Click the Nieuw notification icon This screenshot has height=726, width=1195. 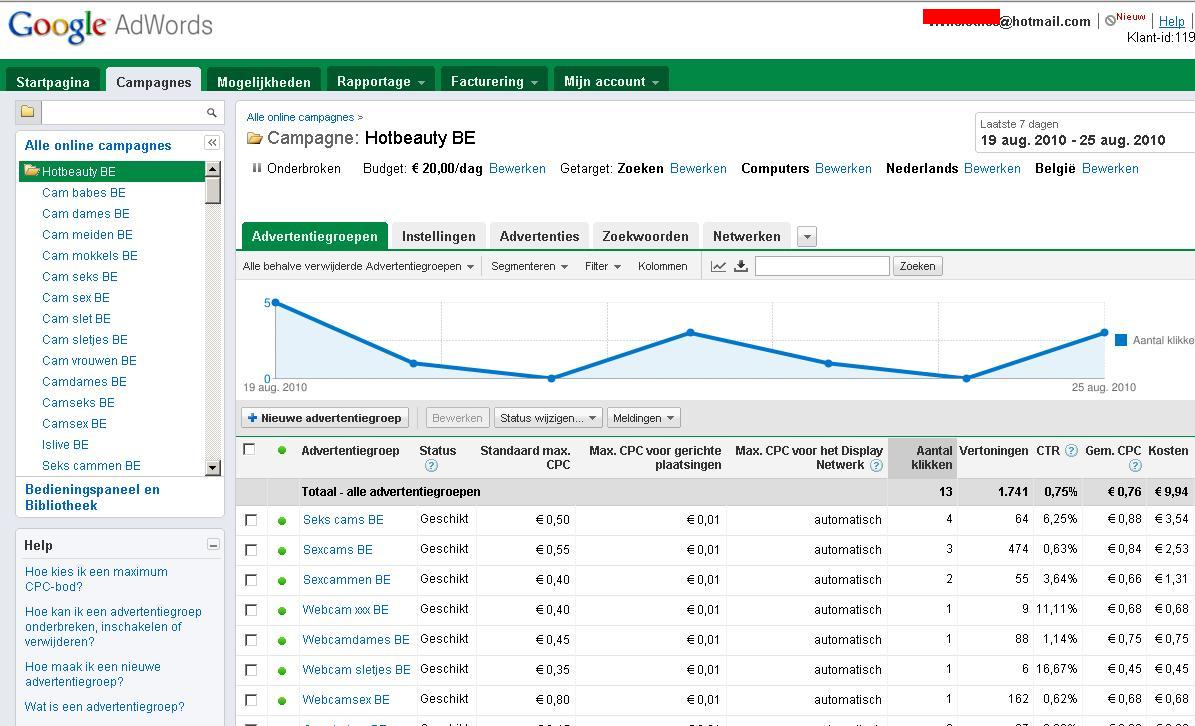click(x=1110, y=21)
